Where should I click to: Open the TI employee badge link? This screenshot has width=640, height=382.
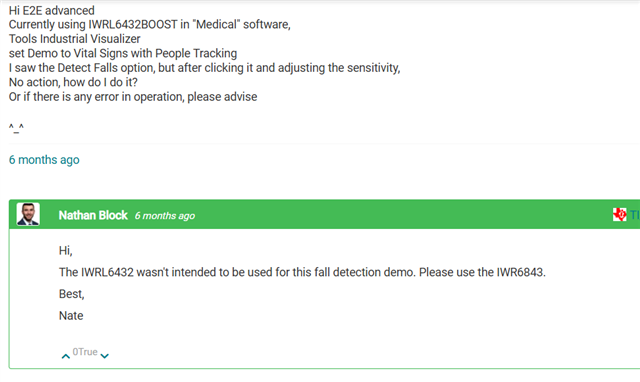(x=634, y=215)
